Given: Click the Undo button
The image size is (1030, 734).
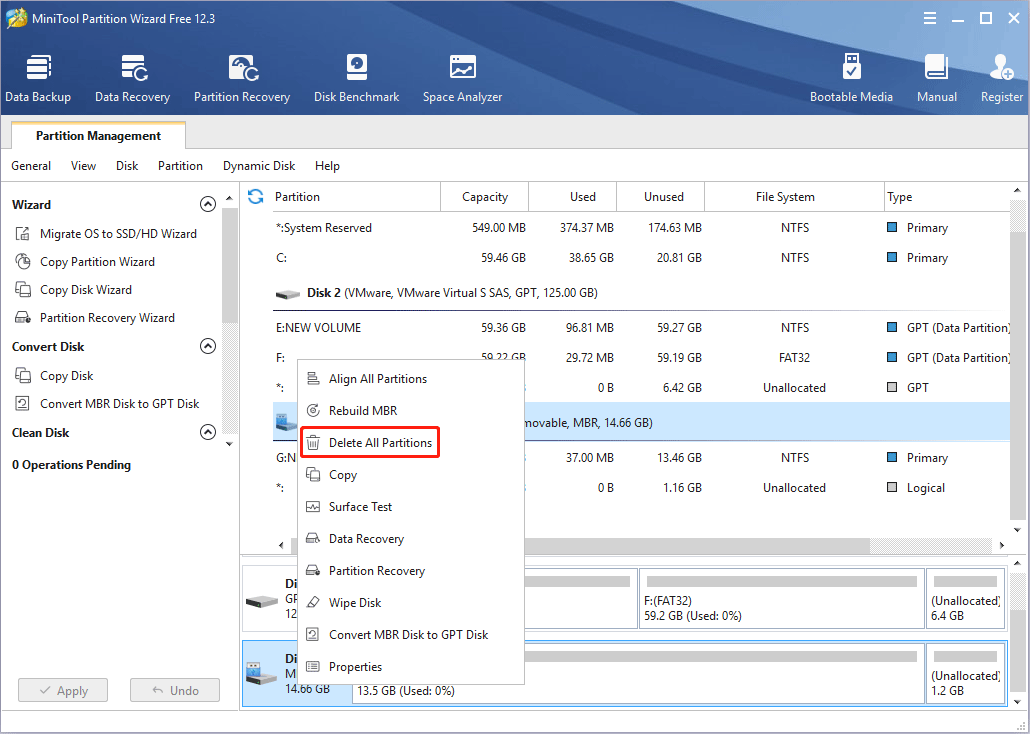Looking at the screenshot, I should (x=175, y=690).
